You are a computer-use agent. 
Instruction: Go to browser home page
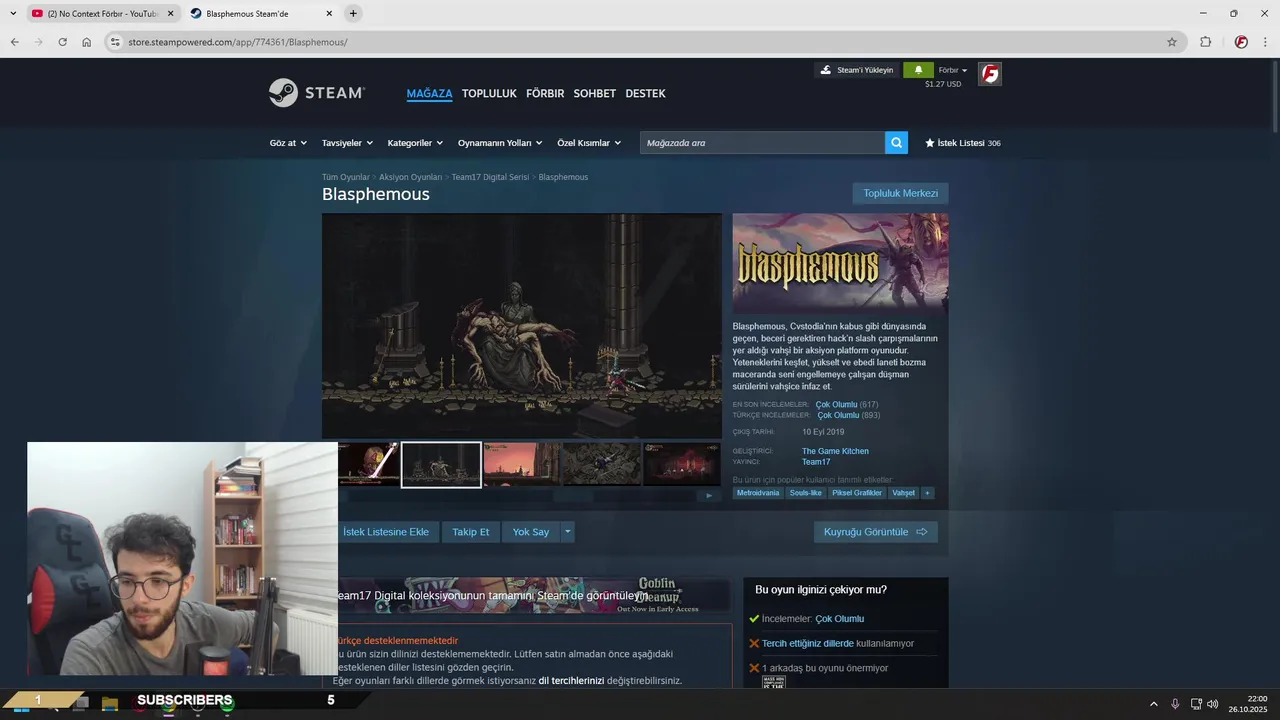pos(87,42)
